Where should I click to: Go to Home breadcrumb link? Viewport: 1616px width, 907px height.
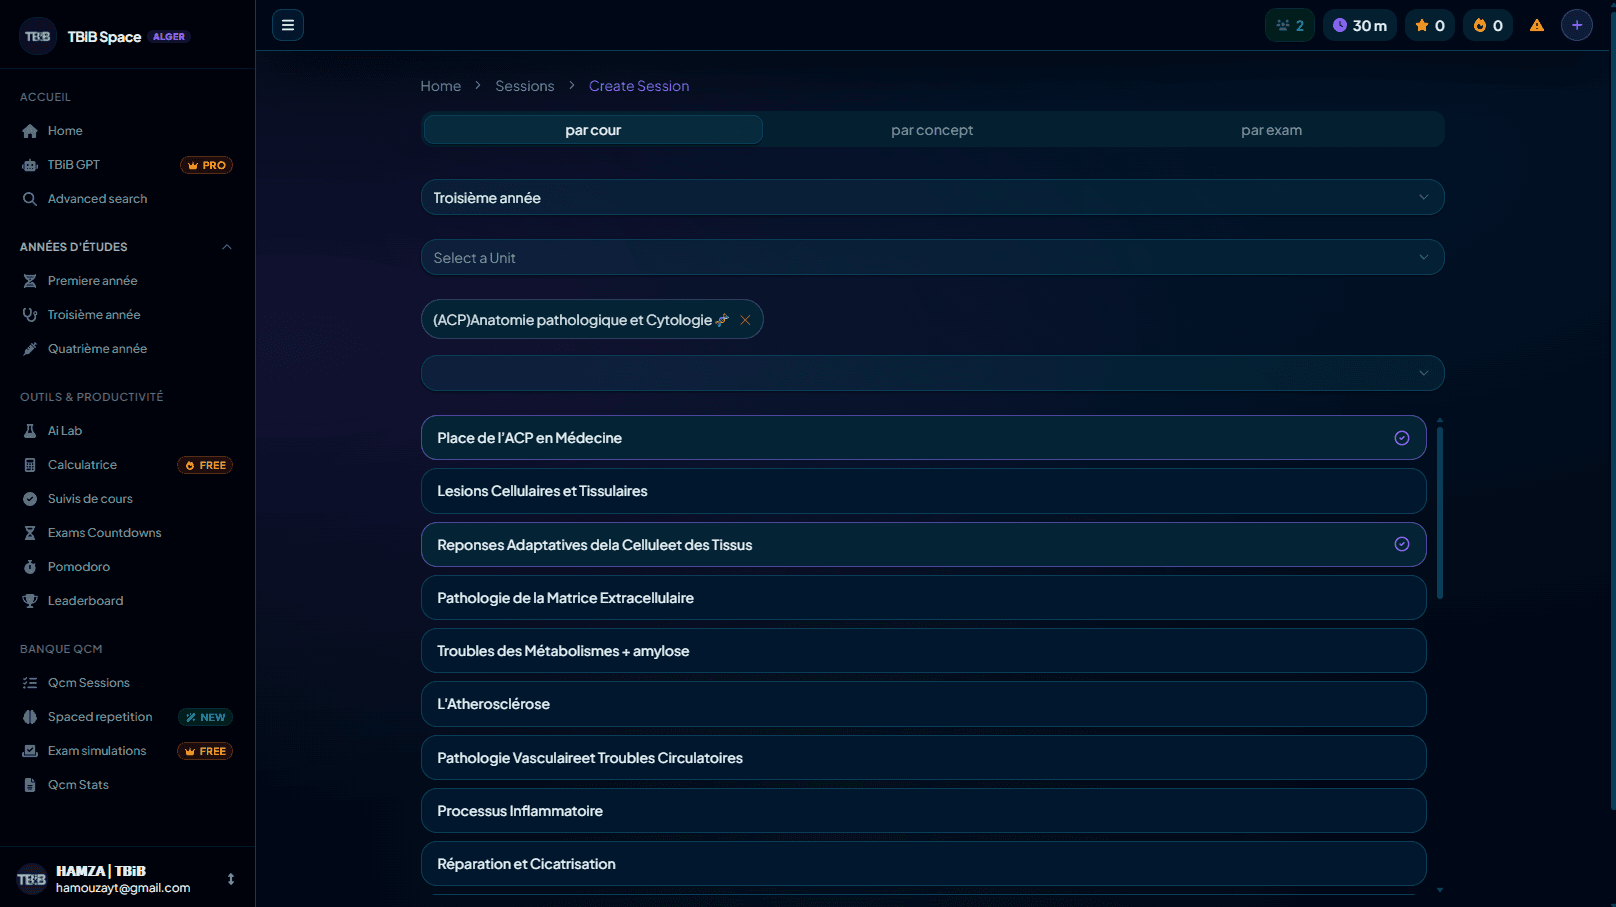pos(441,86)
